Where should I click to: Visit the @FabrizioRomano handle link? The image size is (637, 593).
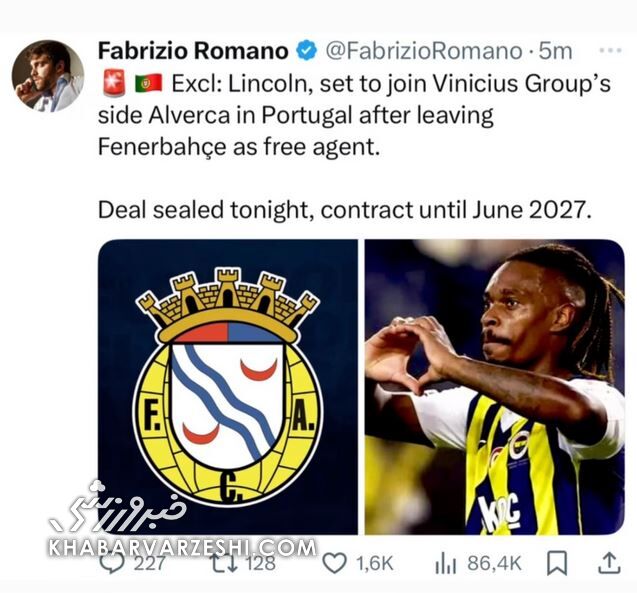[424, 51]
